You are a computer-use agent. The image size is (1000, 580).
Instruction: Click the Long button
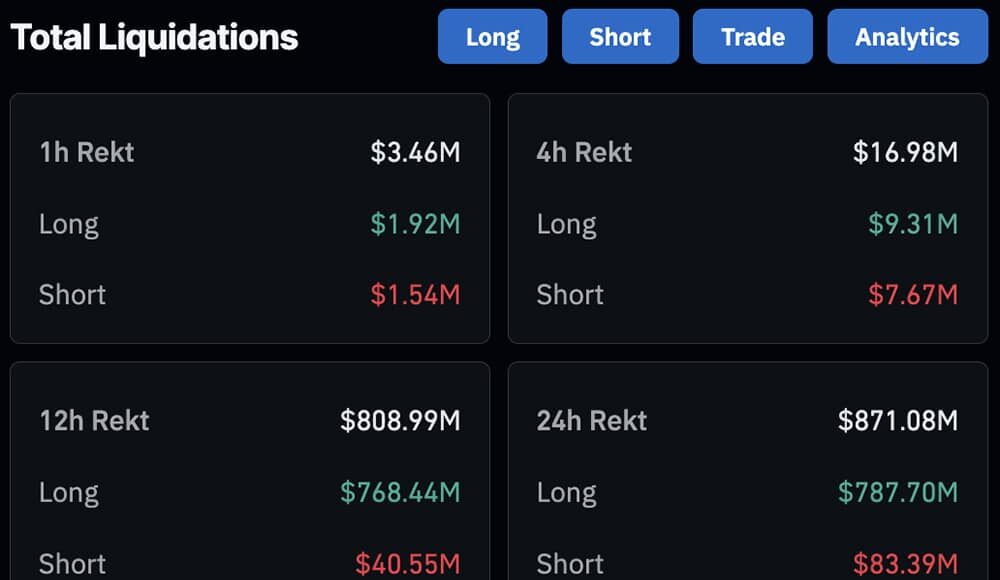[492, 37]
